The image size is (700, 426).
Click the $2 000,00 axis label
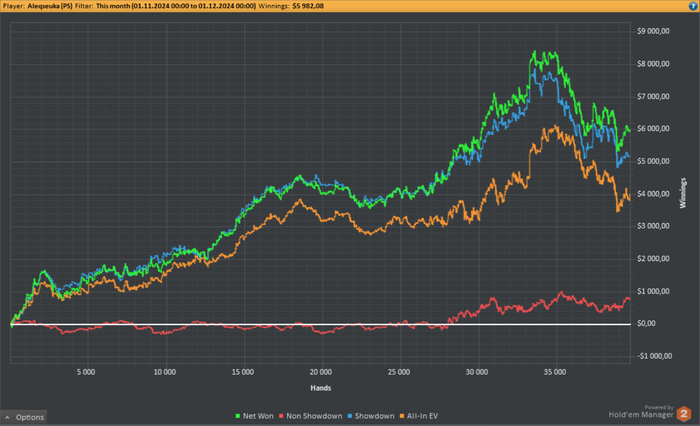click(653, 258)
